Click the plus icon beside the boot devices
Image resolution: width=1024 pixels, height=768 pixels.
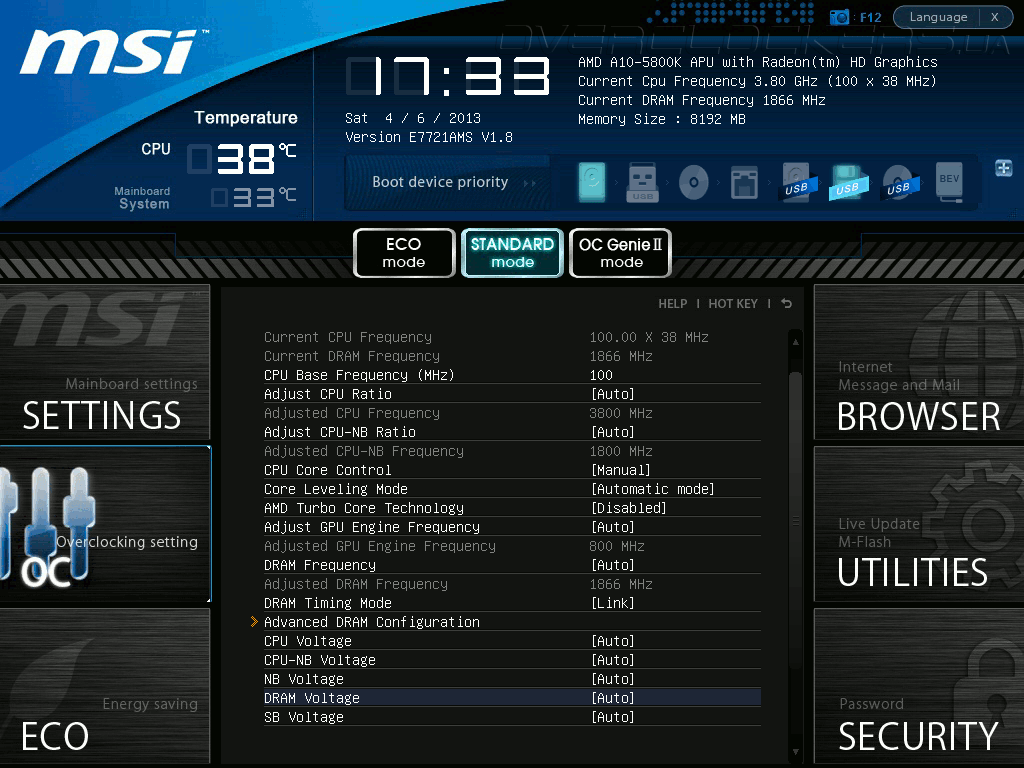(1003, 168)
